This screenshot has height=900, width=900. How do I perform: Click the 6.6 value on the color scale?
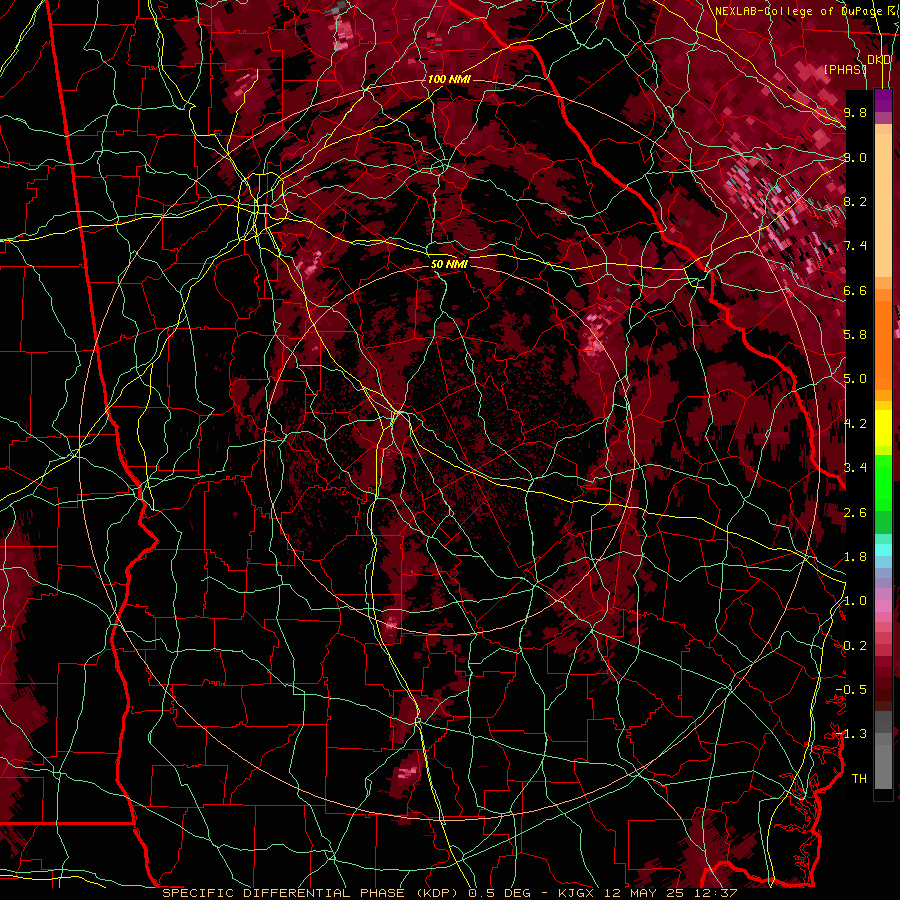click(855, 290)
